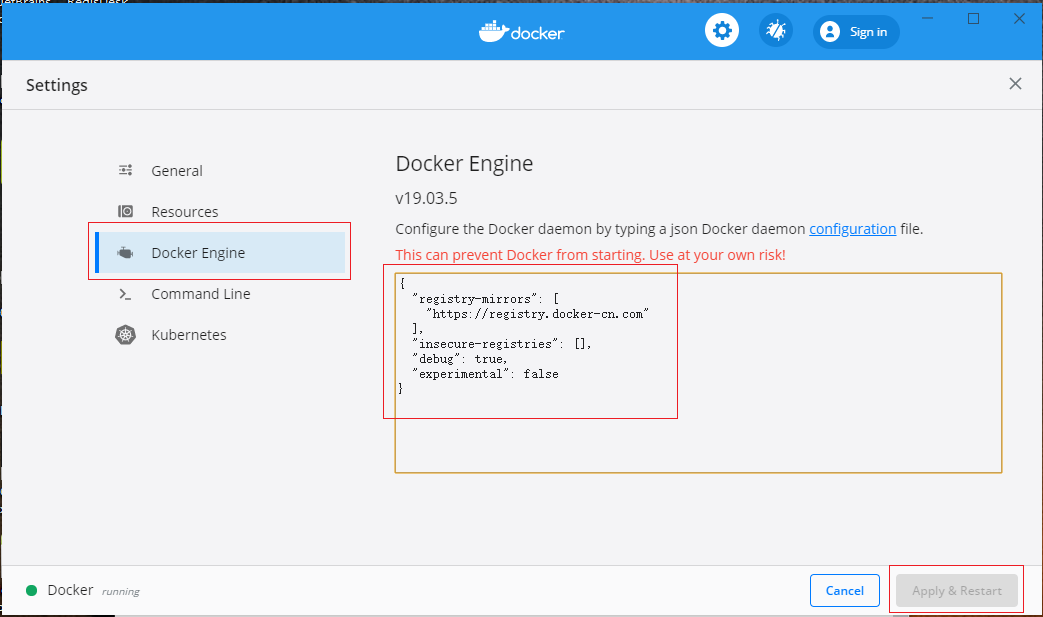Screen dimensions: 1043x617
Task: Maximize the Docker Desktop window
Action: tap(973, 19)
